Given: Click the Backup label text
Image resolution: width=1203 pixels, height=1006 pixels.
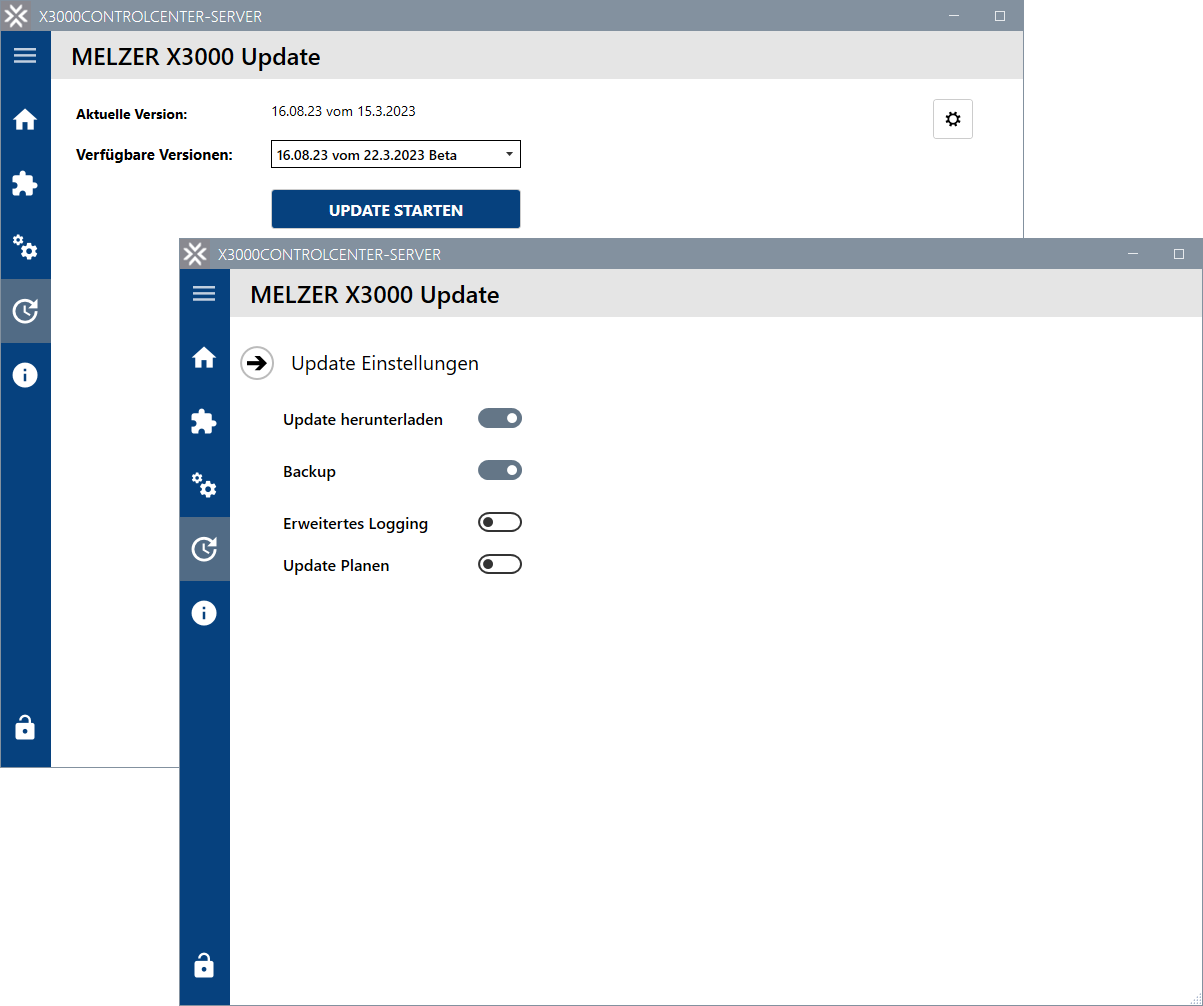Looking at the screenshot, I should point(309,471).
